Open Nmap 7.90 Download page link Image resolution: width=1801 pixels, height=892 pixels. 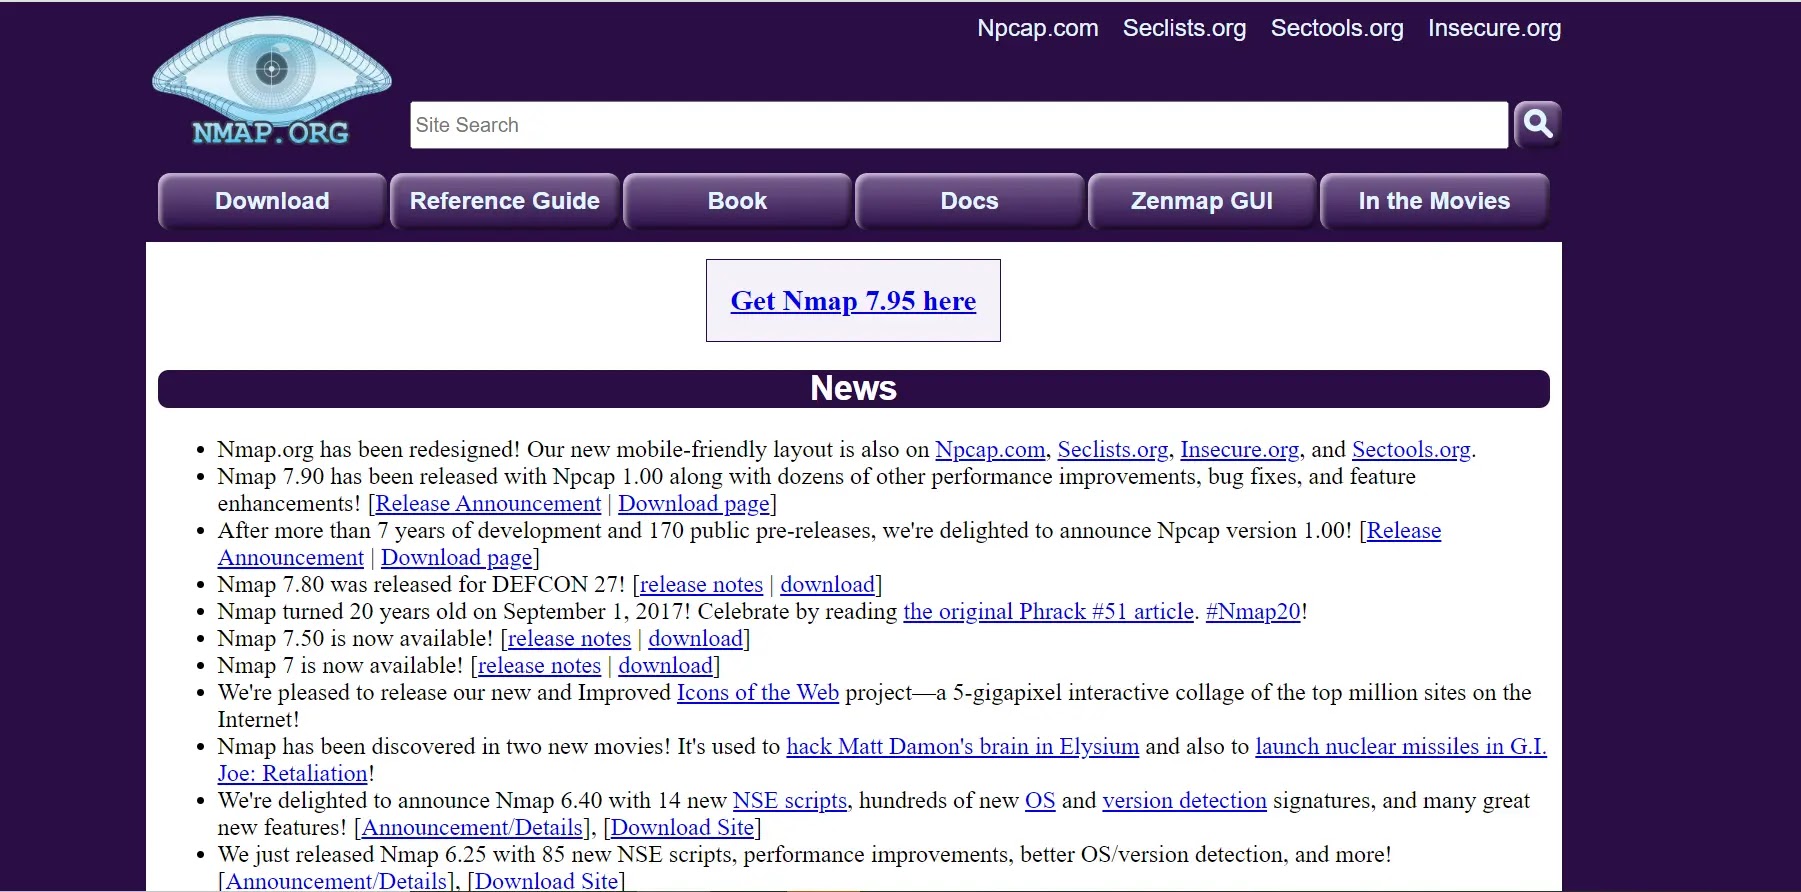694,504
